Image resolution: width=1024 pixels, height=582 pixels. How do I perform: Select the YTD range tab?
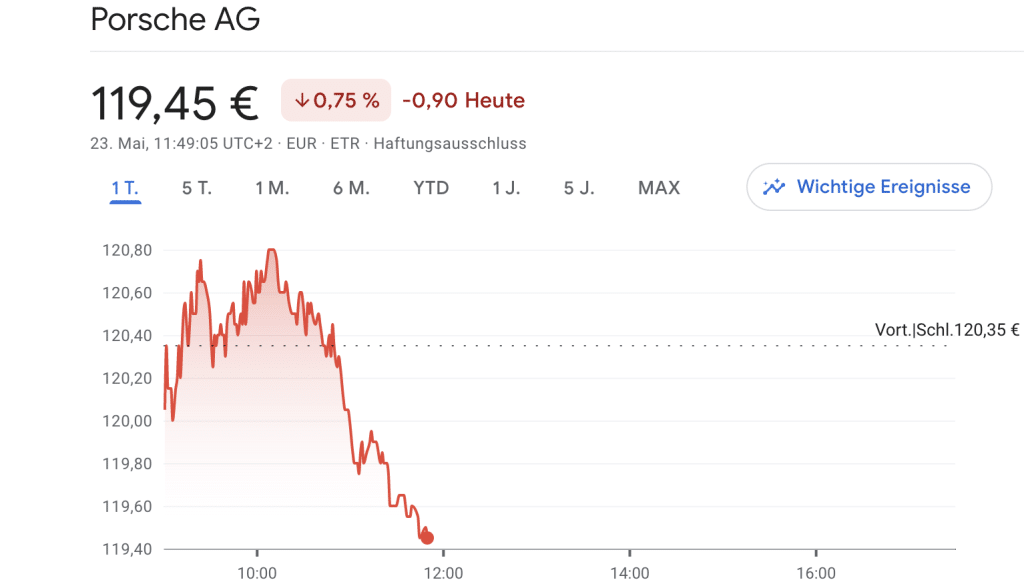click(x=431, y=188)
